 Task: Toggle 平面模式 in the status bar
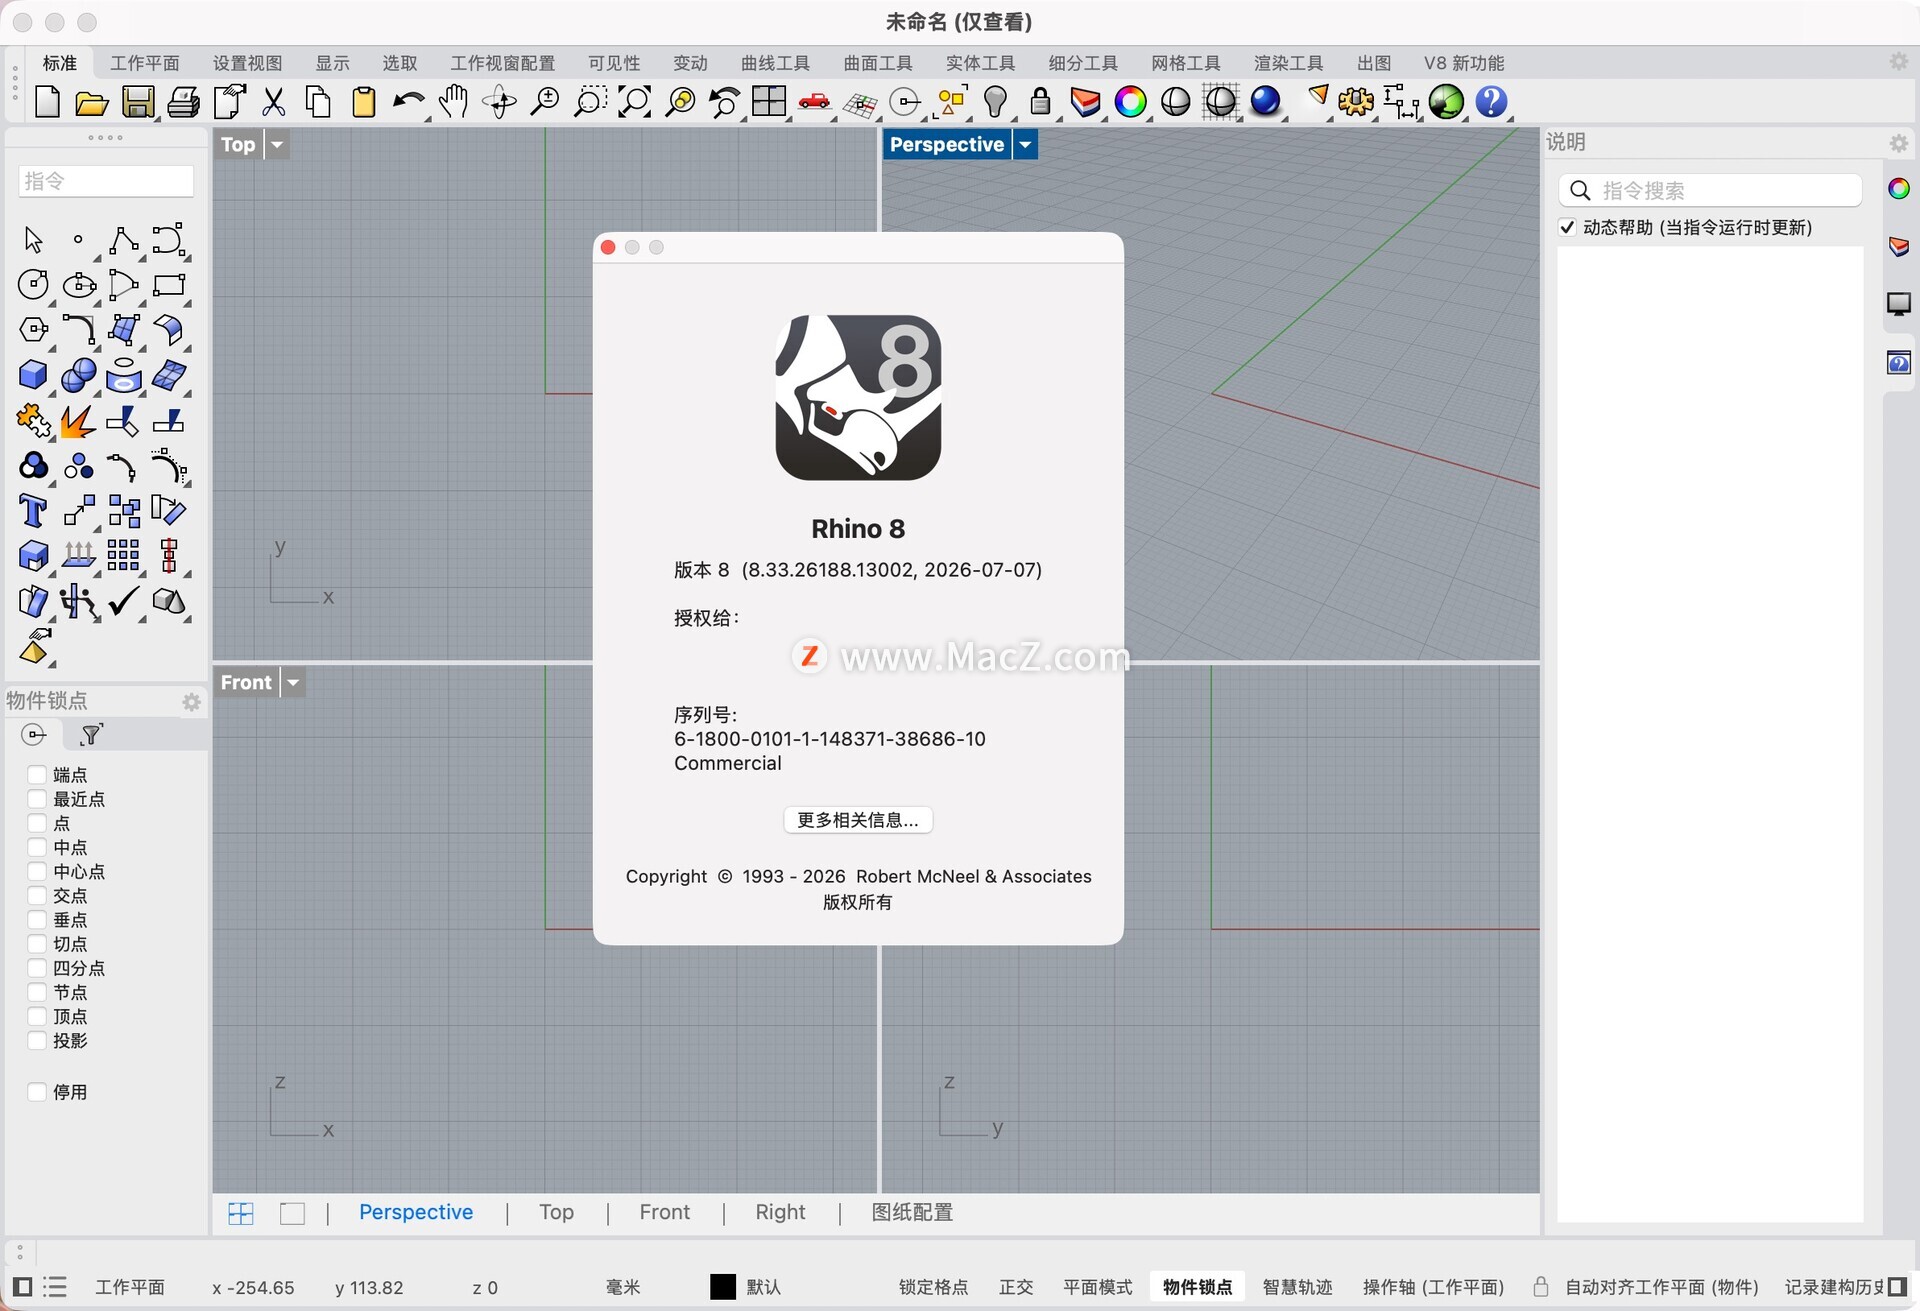point(1097,1287)
